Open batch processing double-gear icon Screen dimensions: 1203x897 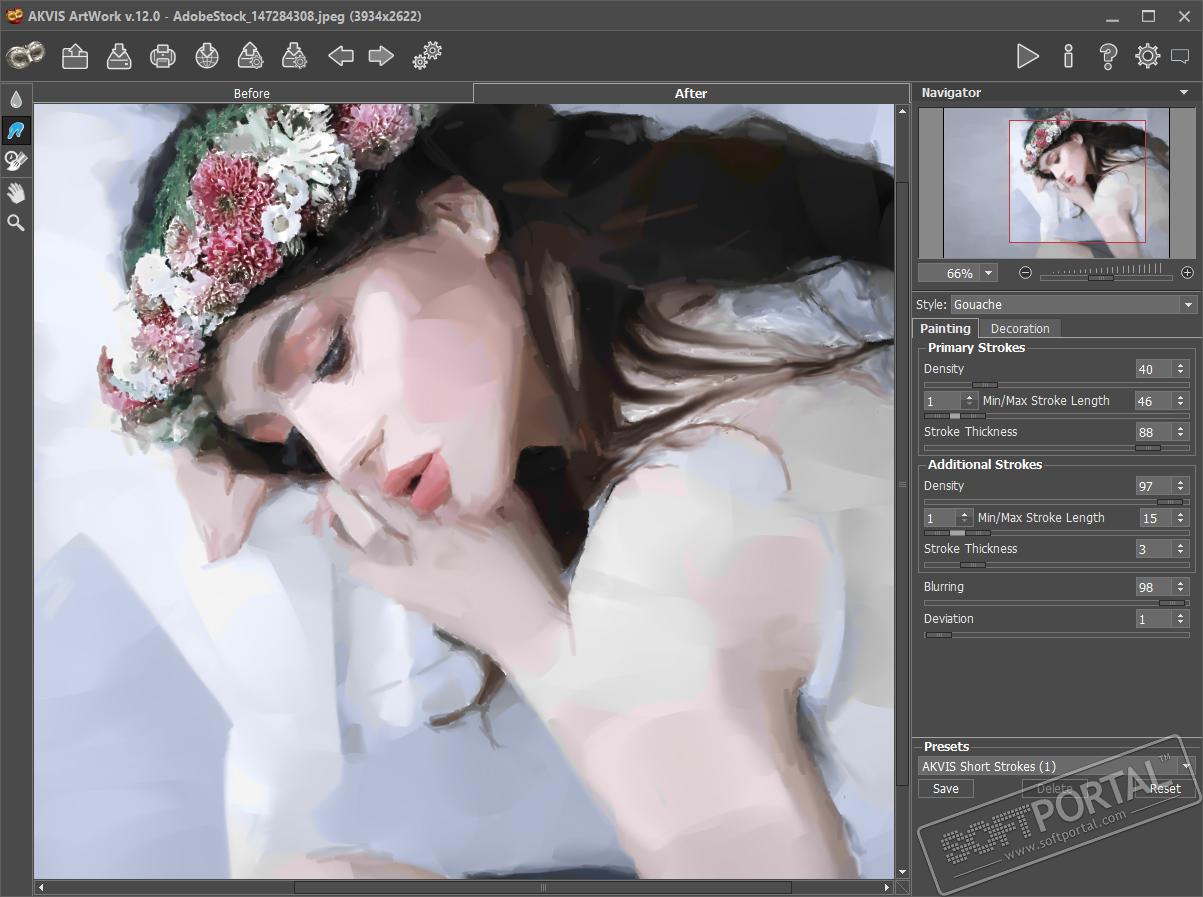pos(427,56)
